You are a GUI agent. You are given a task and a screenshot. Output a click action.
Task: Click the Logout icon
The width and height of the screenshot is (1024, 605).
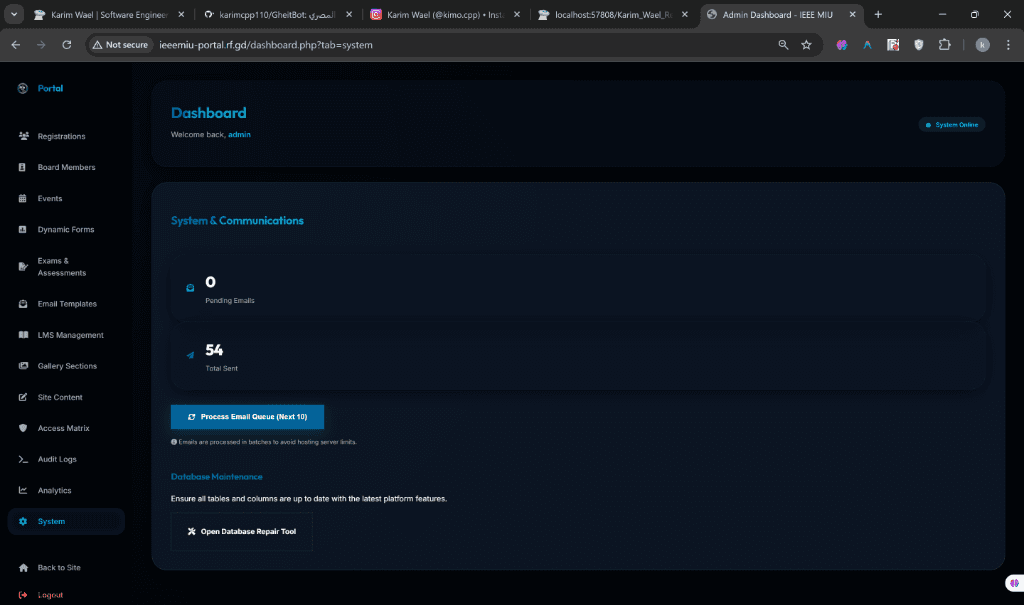(x=23, y=595)
